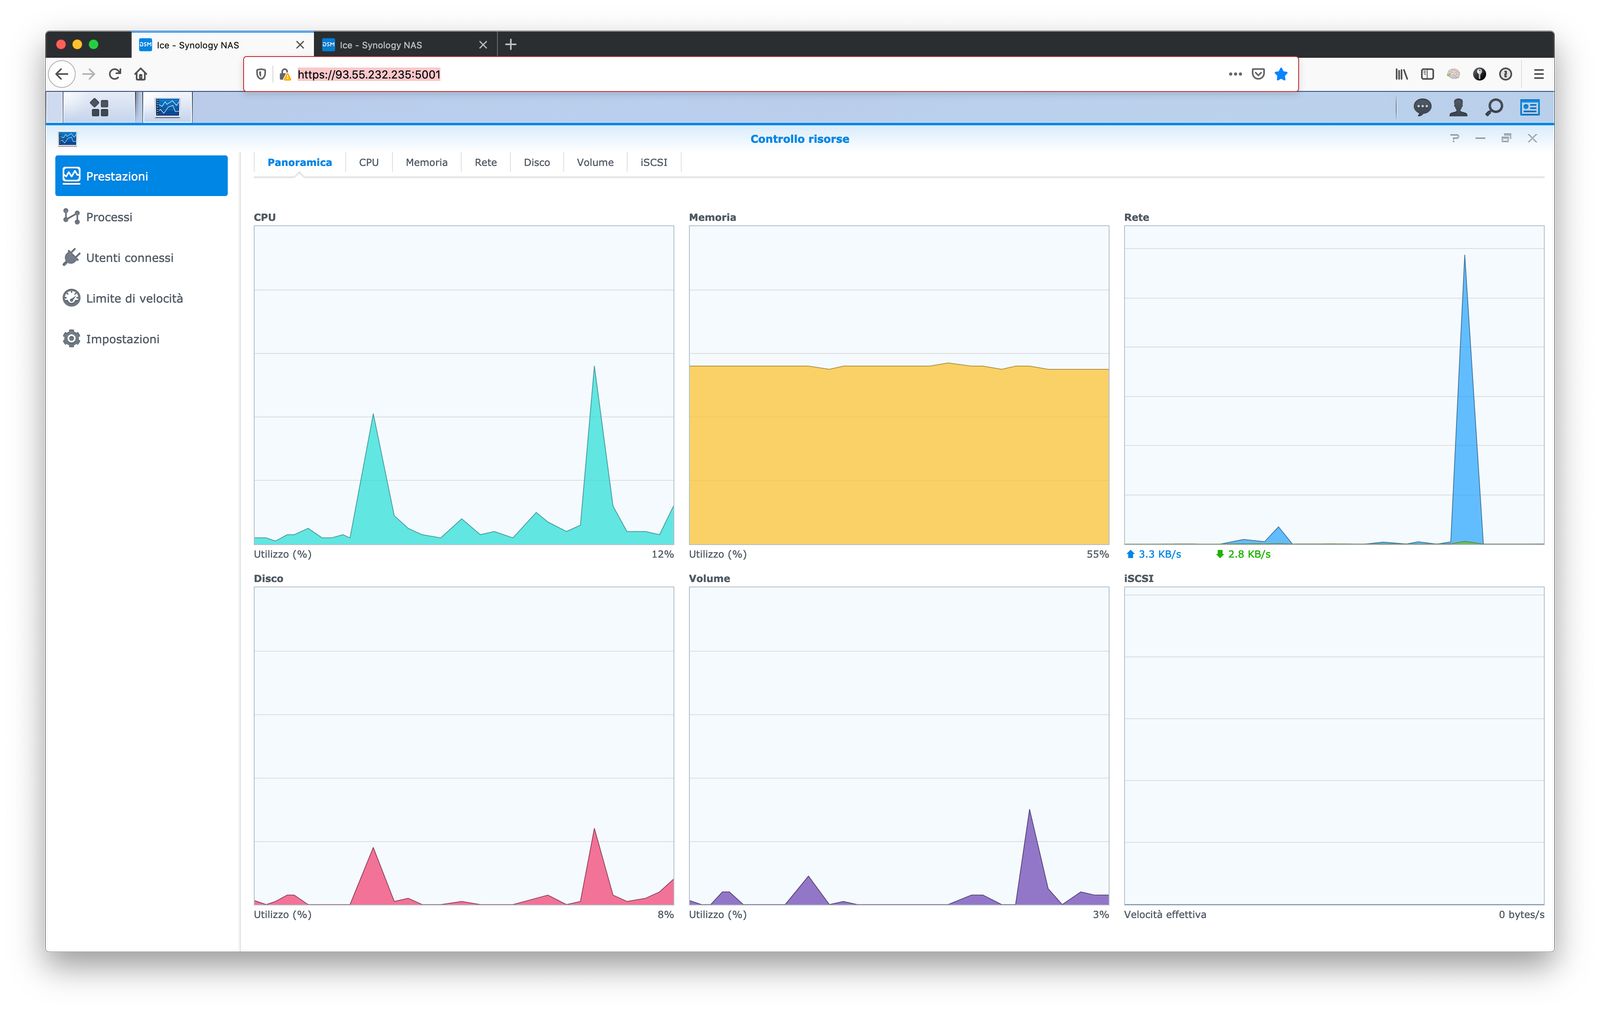Open DSM notifications speech bubble icon

point(1422,107)
